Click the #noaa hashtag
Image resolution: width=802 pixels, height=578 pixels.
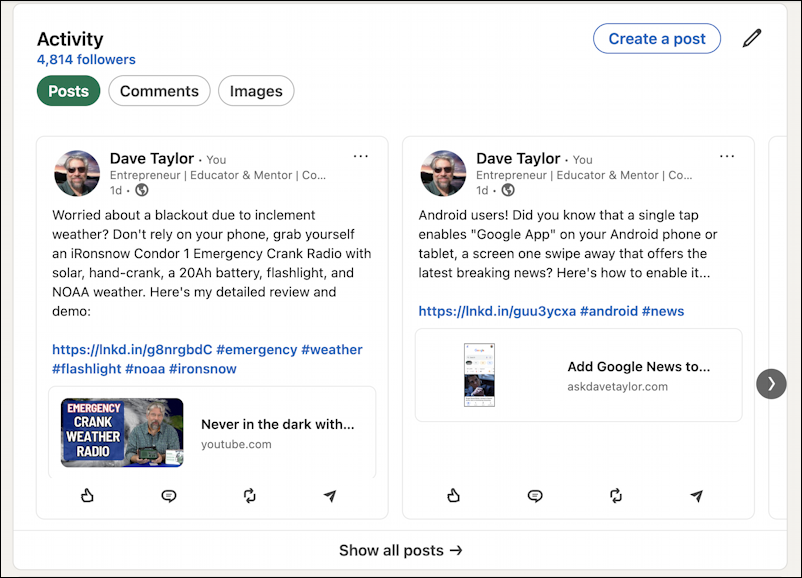pos(145,369)
